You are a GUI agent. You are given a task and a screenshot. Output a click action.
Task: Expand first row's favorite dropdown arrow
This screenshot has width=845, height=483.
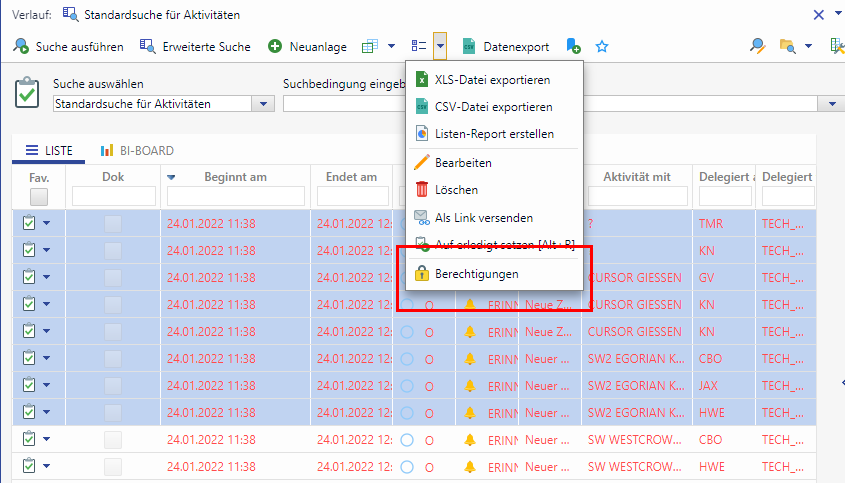click(x=47, y=224)
